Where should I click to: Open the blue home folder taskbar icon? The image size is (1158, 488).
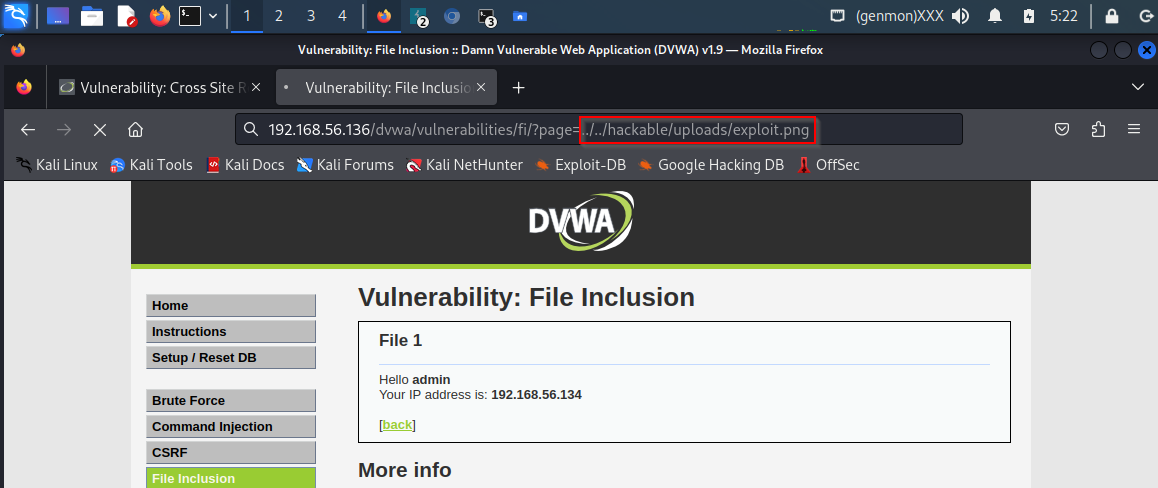(x=520, y=16)
